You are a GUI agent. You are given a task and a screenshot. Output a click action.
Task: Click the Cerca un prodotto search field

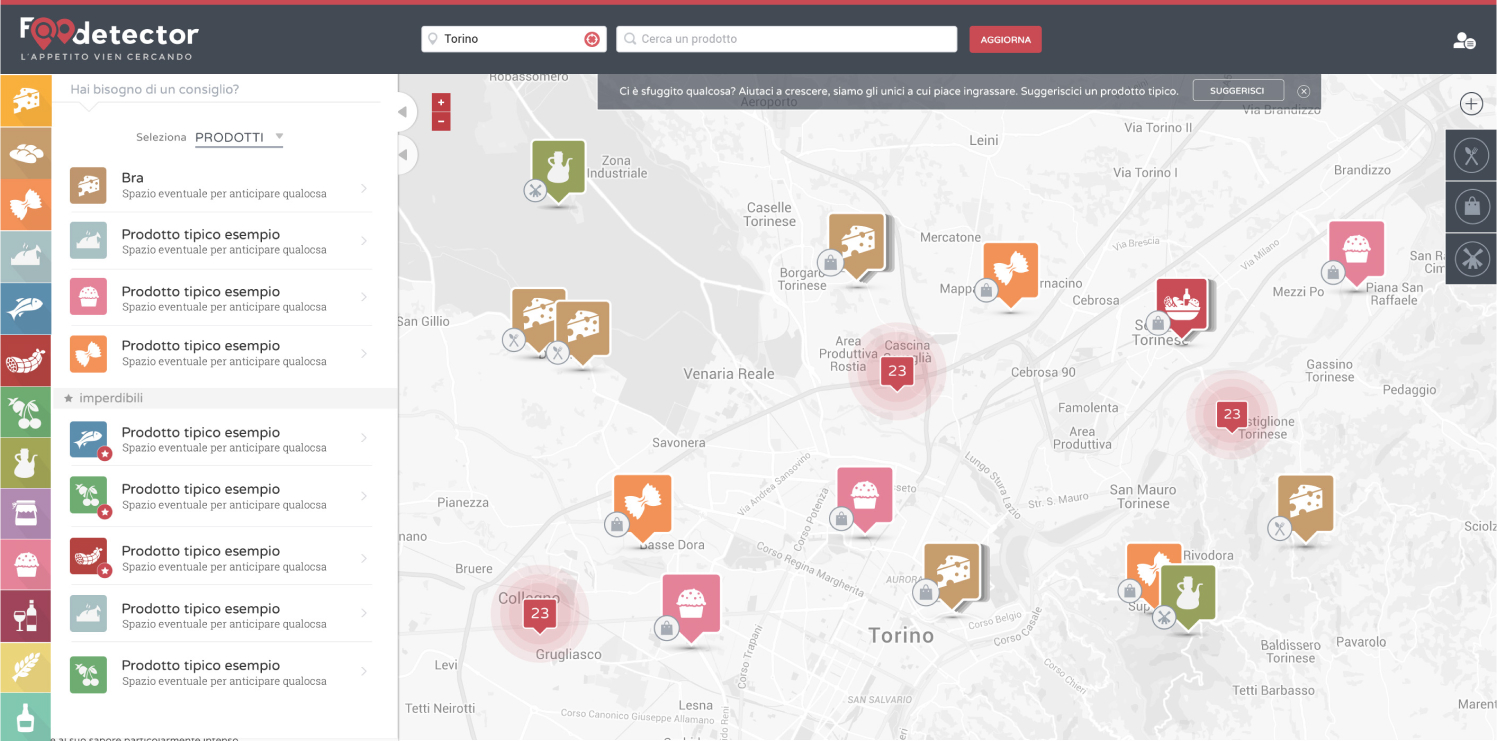(x=787, y=39)
